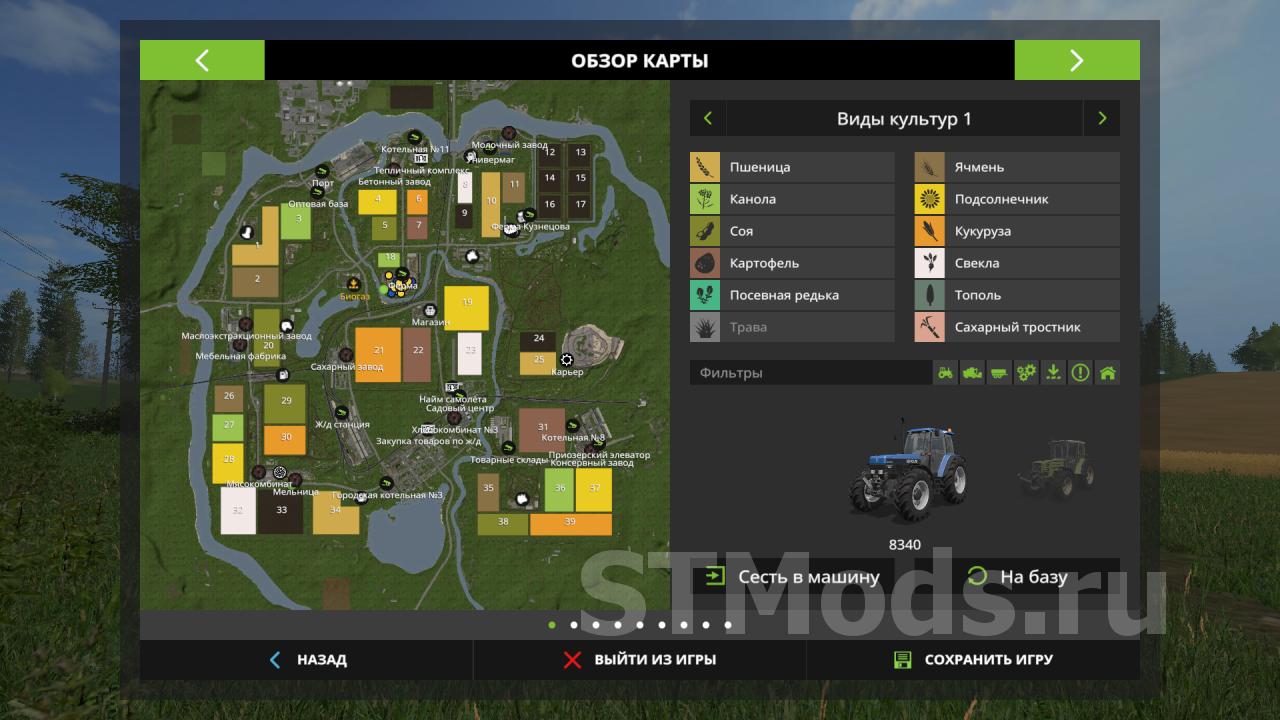This screenshot has width=1280, height=720.
Task: Toggle the exclamation mark filter icon
Action: pyautogui.click(x=1080, y=373)
